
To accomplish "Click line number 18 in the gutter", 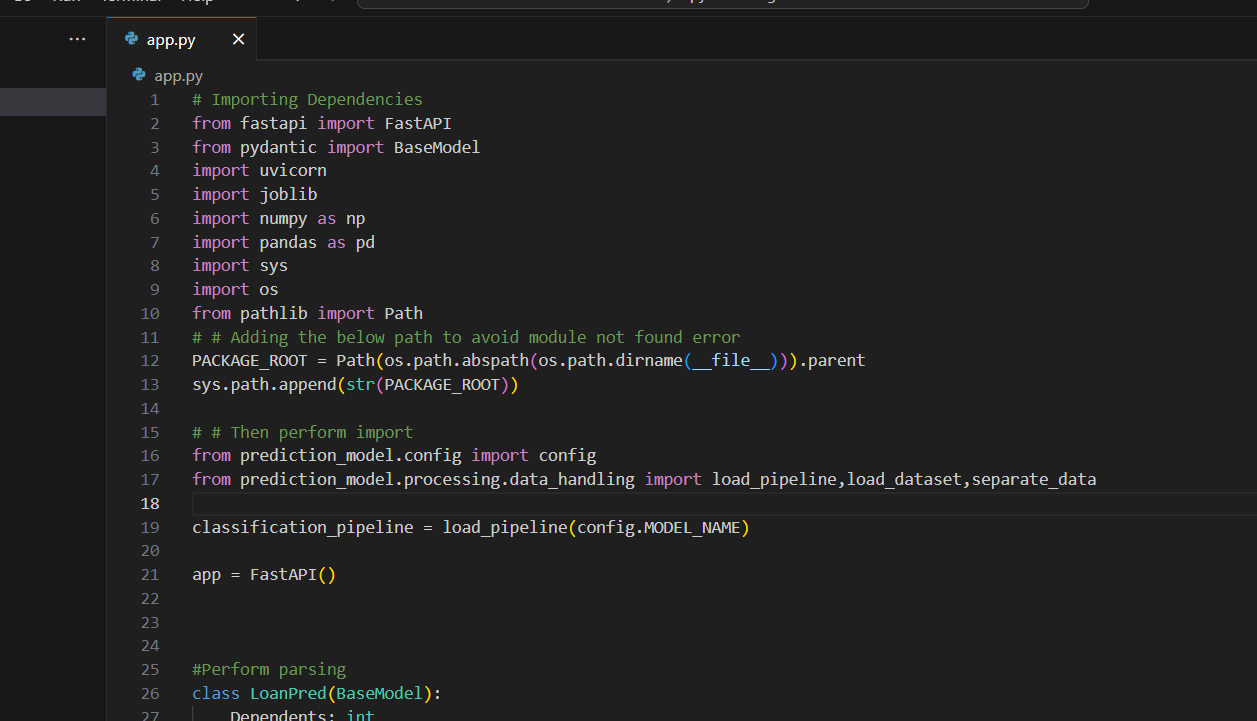I will (x=150, y=503).
